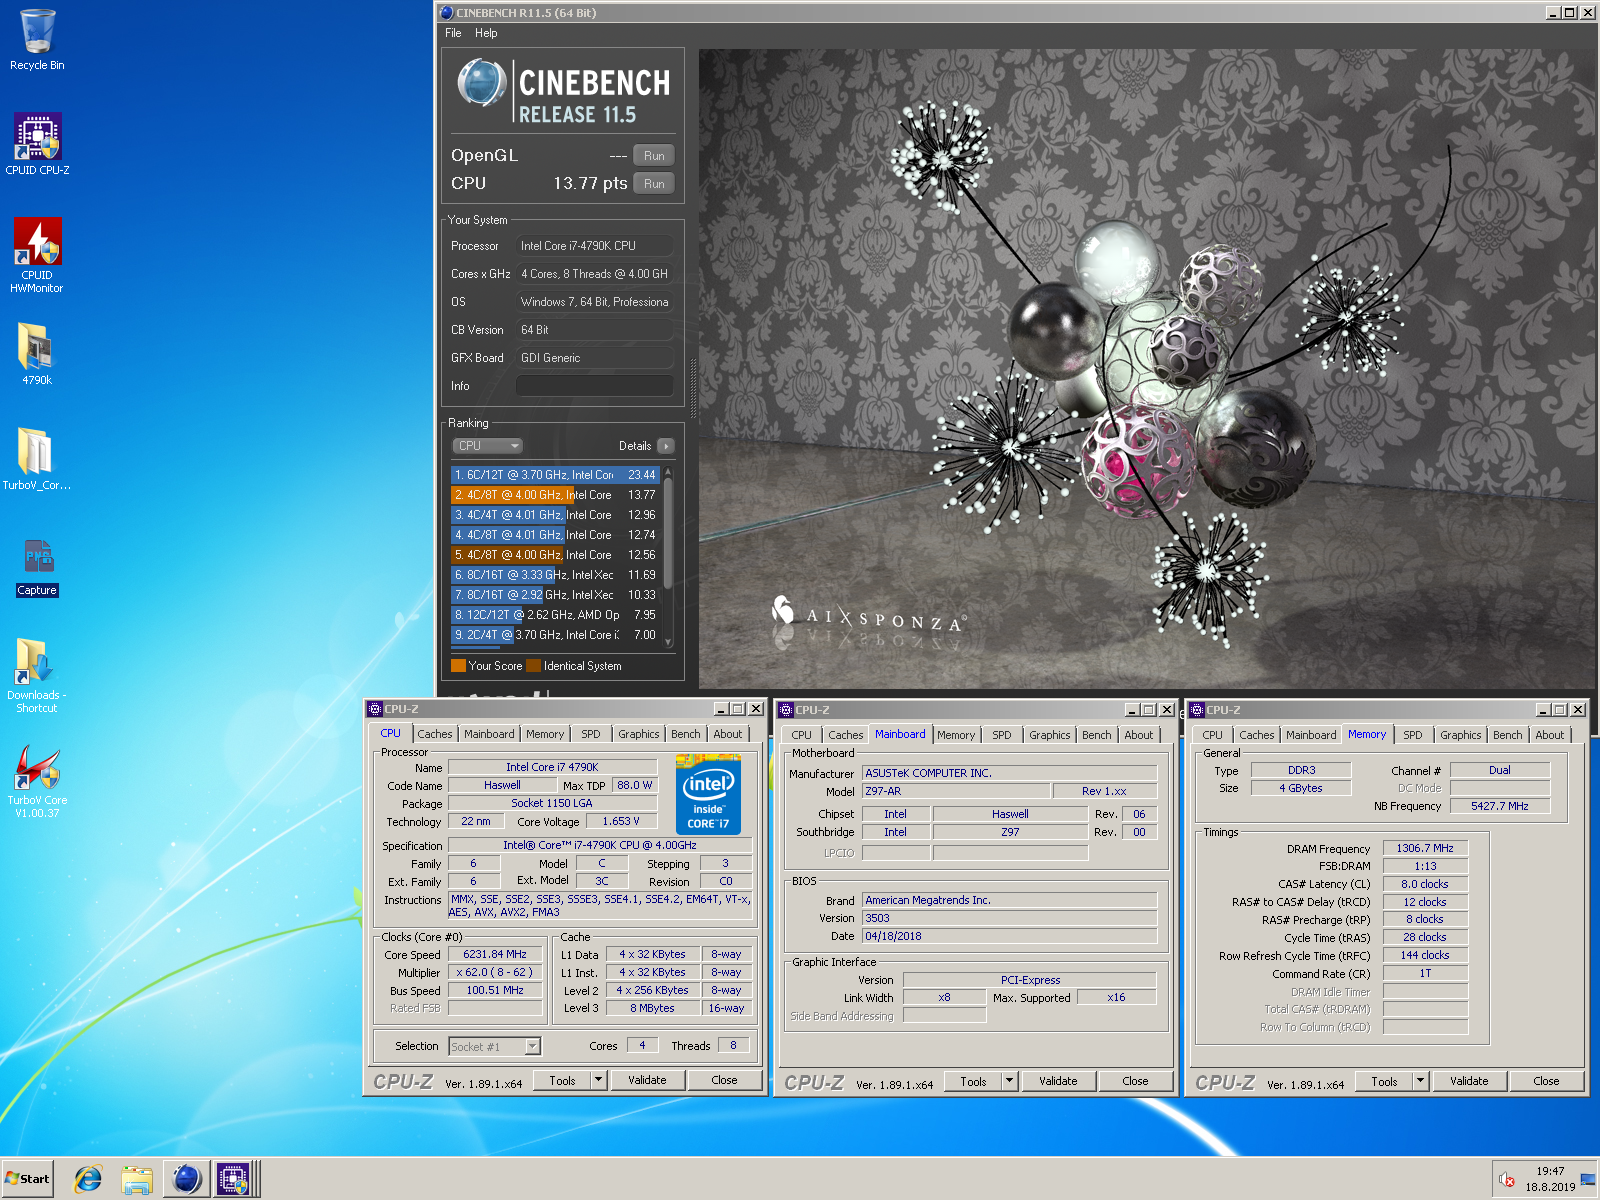Switch to CPU-Z taskbar icon
This screenshot has width=1600, height=1200.
[x=234, y=1179]
